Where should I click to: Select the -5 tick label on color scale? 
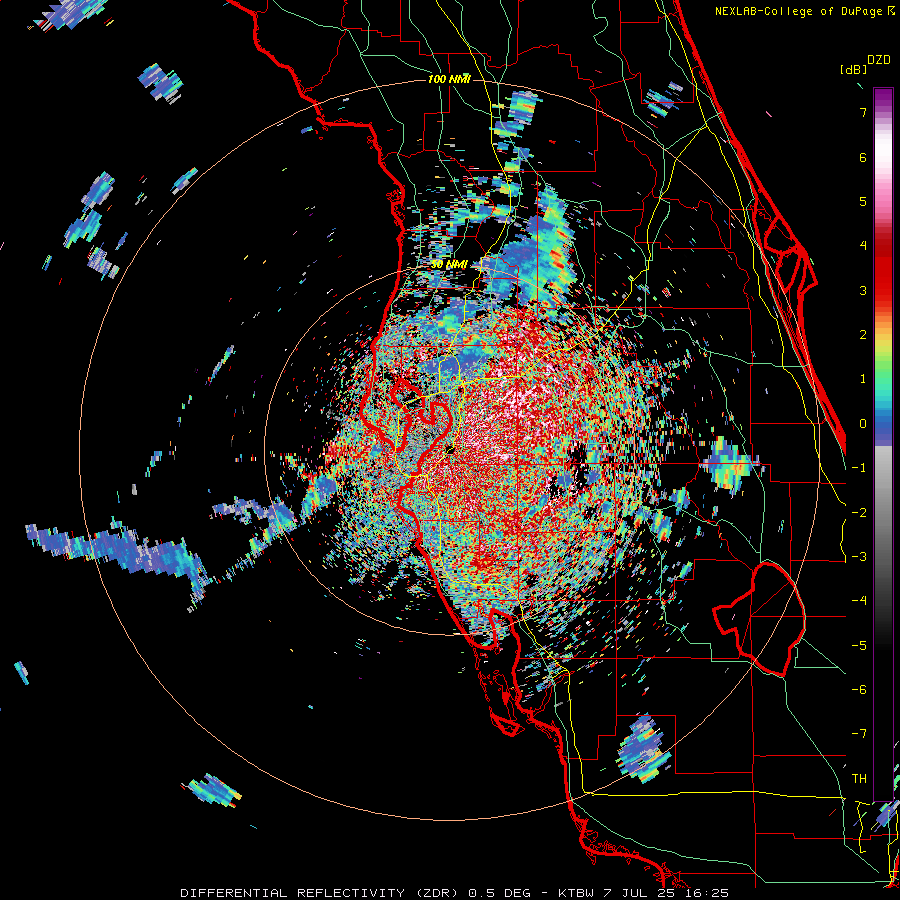tap(859, 645)
